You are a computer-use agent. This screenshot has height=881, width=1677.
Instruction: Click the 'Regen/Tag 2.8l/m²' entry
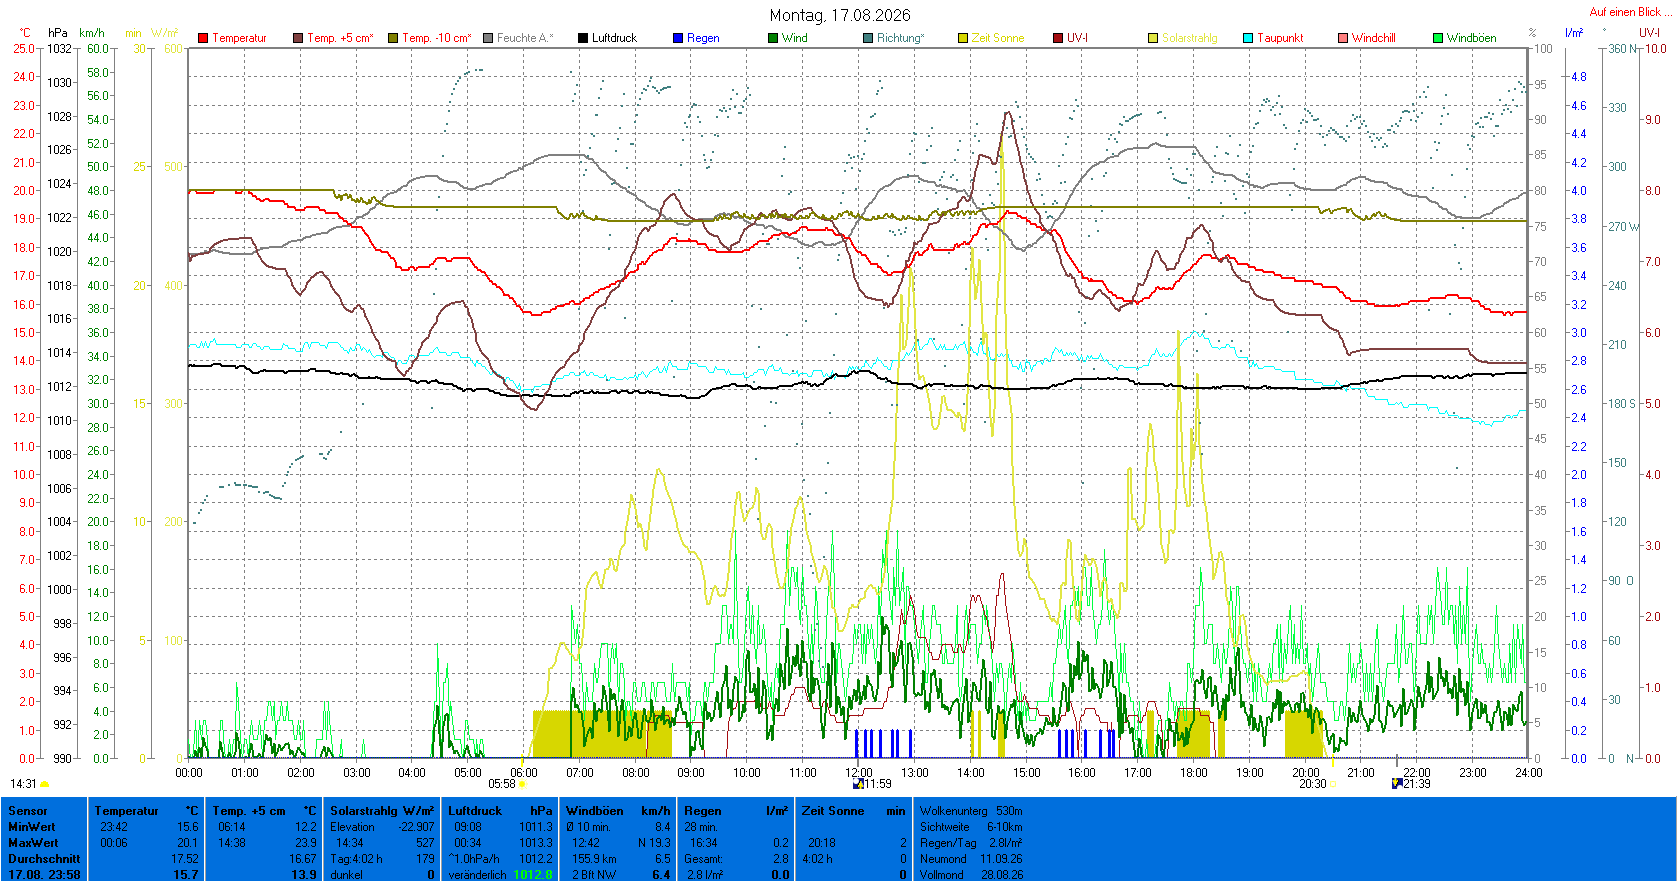pos(971,843)
